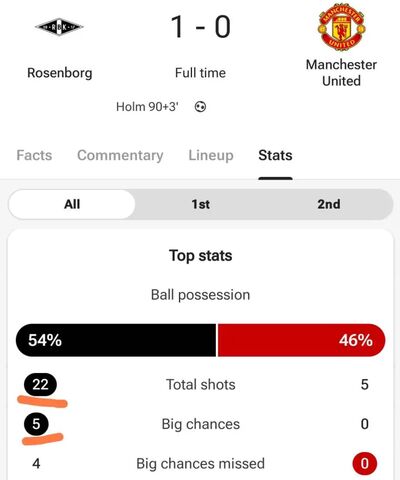Tap the 1 - 0 score
The image size is (400, 480).
click(200, 27)
